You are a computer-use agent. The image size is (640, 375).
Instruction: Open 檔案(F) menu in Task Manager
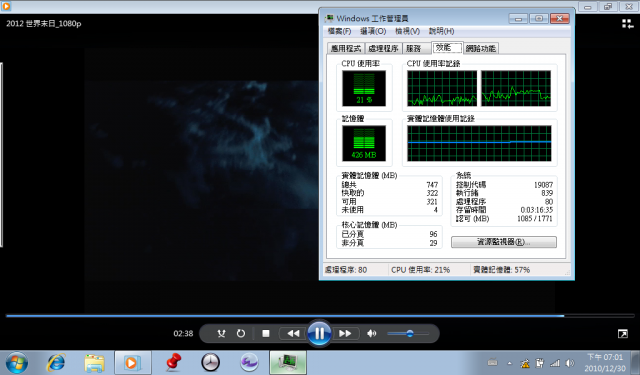pyautogui.click(x=339, y=31)
